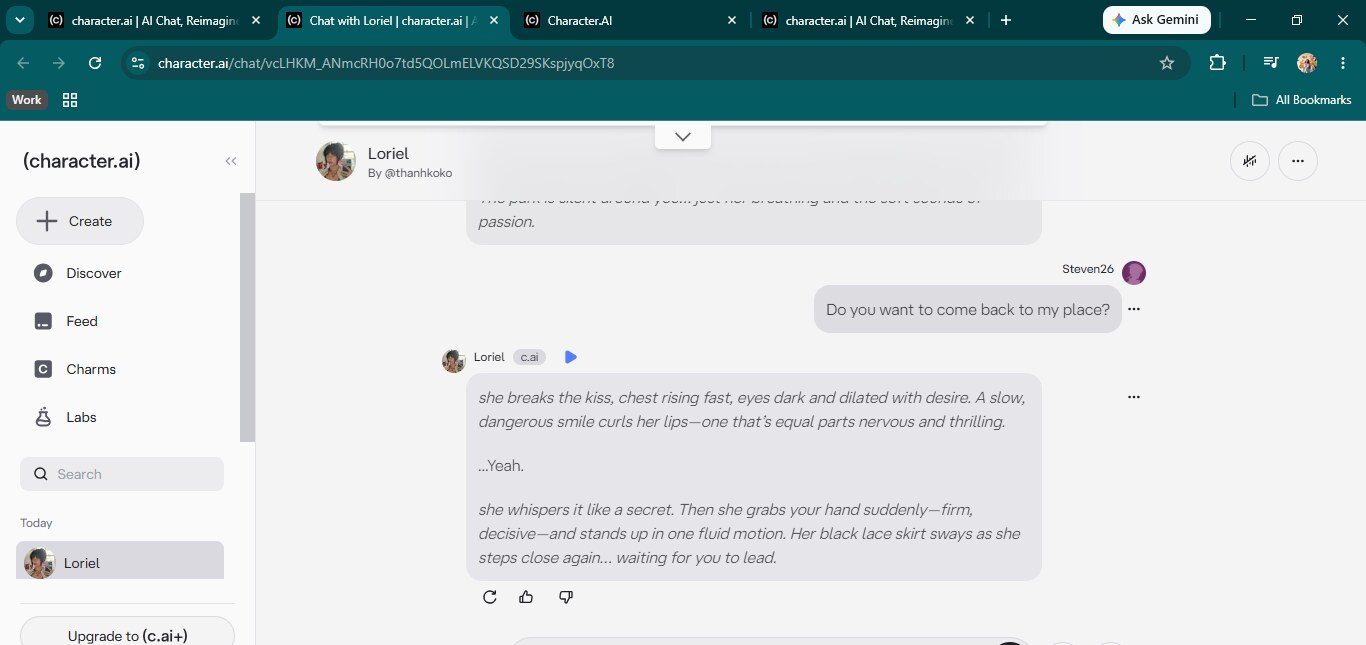Expand the pinned panel chevron

coord(683,136)
